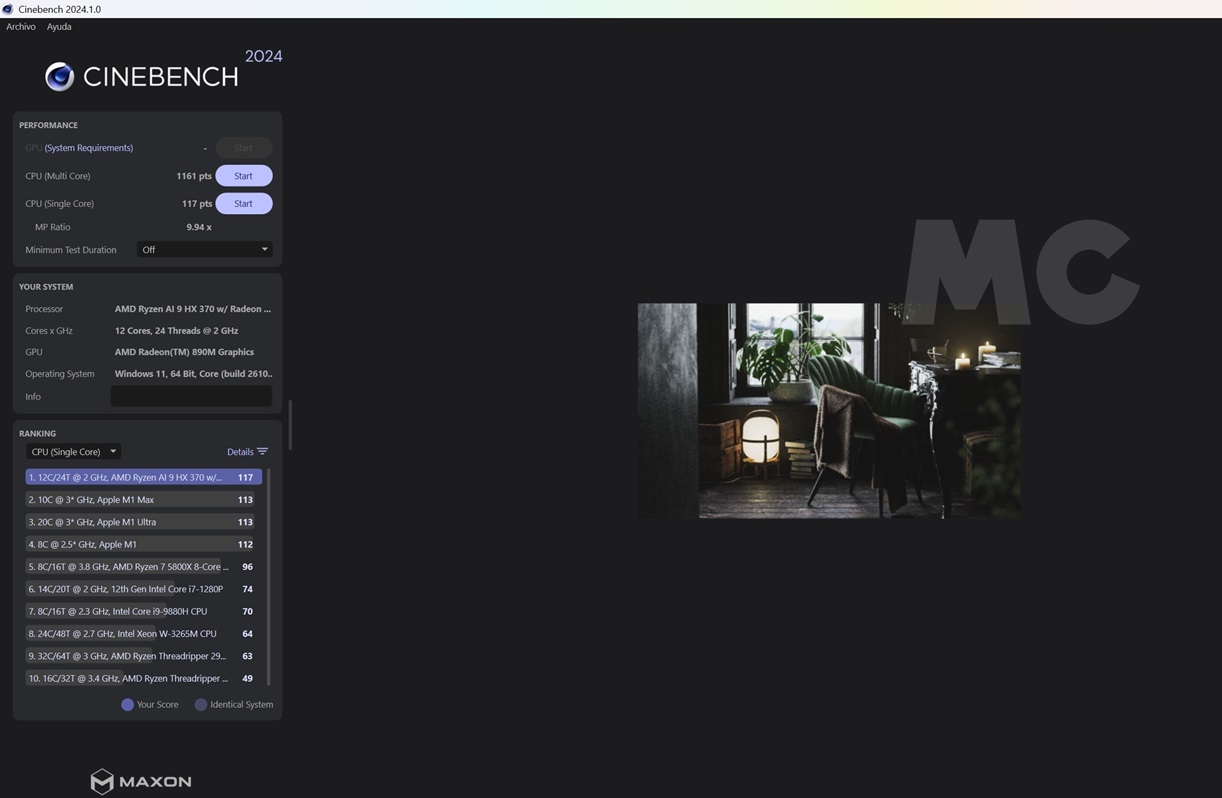The image size is (1222, 798).
Task: Click the Identical System legend dot
Action: tap(201, 705)
